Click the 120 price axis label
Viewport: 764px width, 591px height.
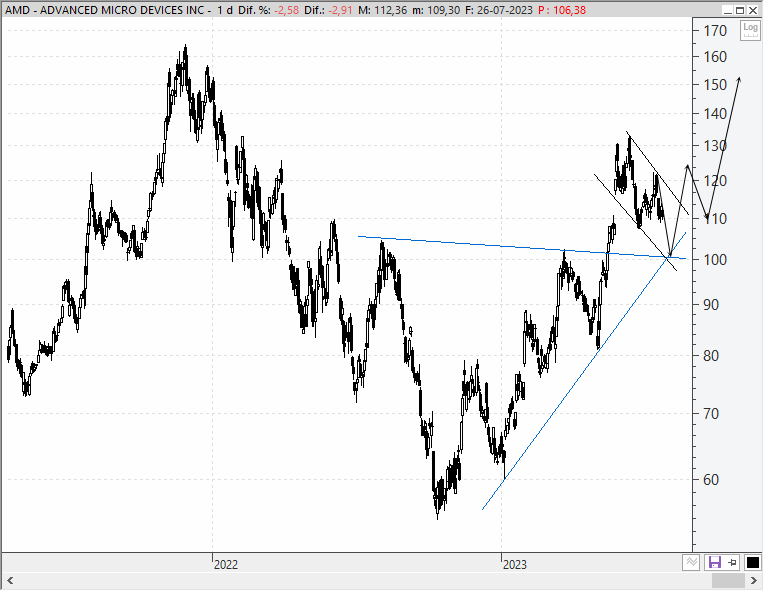tap(715, 181)
